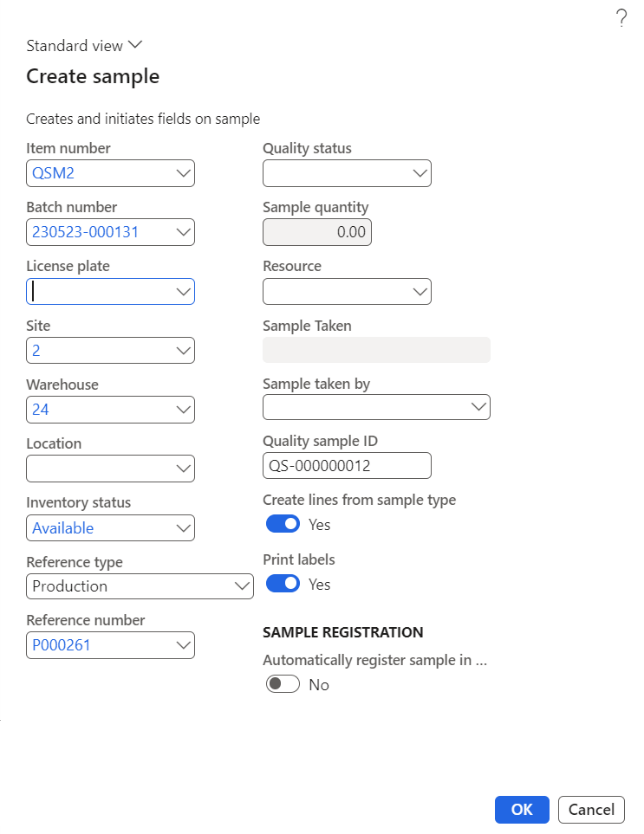Open the Item number dropdown
Image resolution: width=644 pixels, height=834 pixels.
[183, 172]
